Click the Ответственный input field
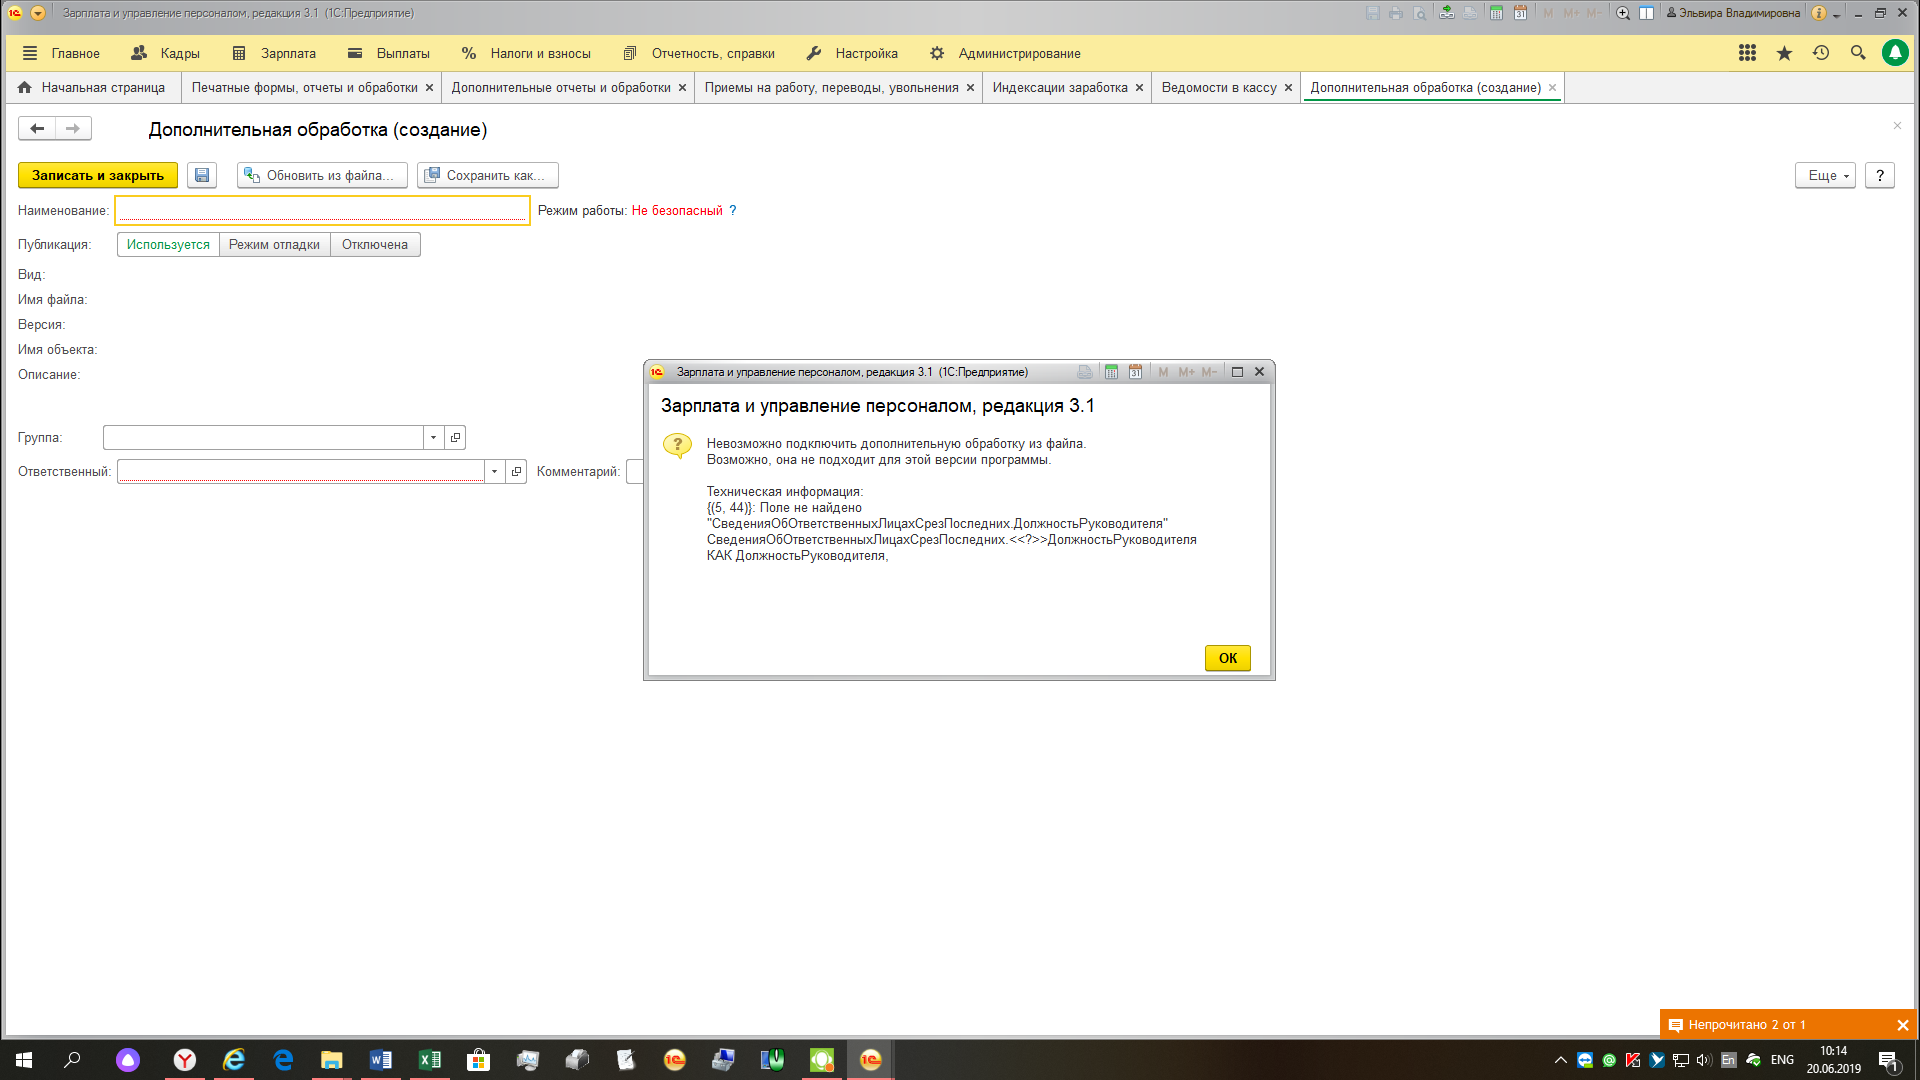The height and width of the screenshot is (1080, 1920). [x=301, y=471]
